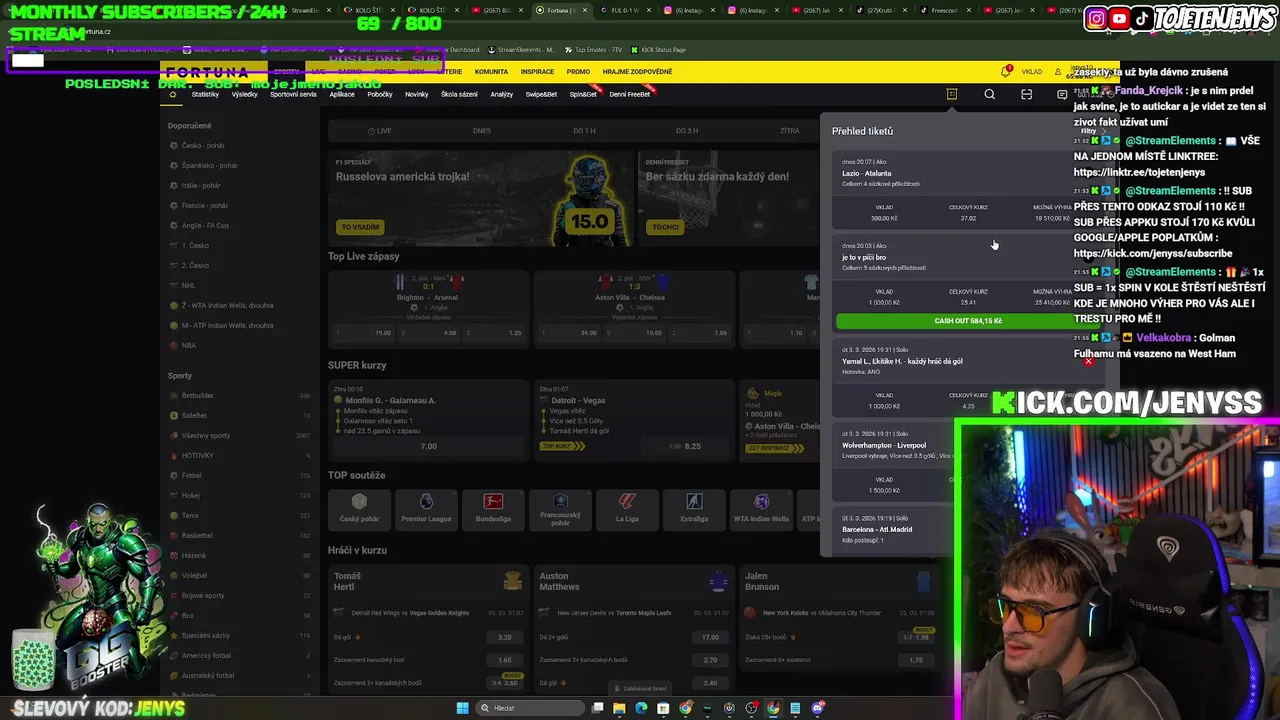Screen dimensions: 1280x720
Task: Open Swipe&Bet link
Action: [x=541, y=94]
